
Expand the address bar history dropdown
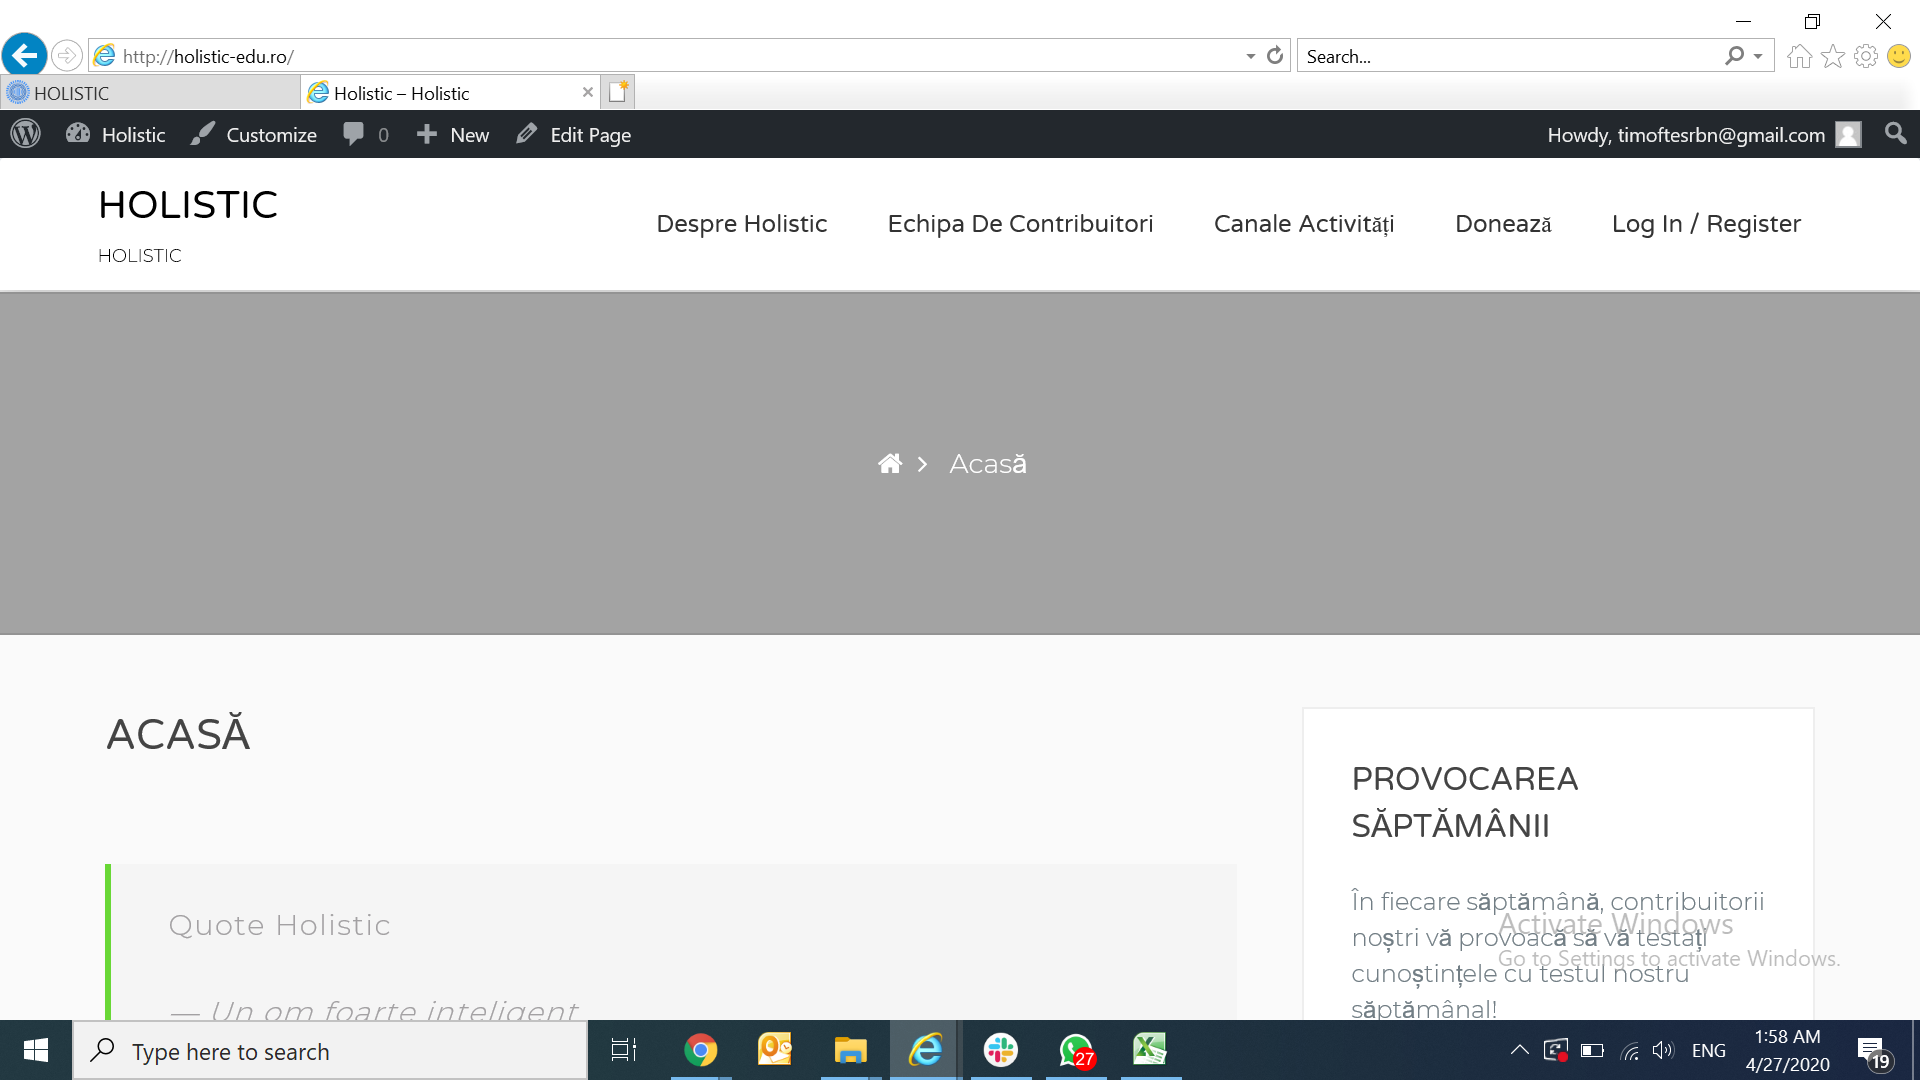tap(1250, 56)
